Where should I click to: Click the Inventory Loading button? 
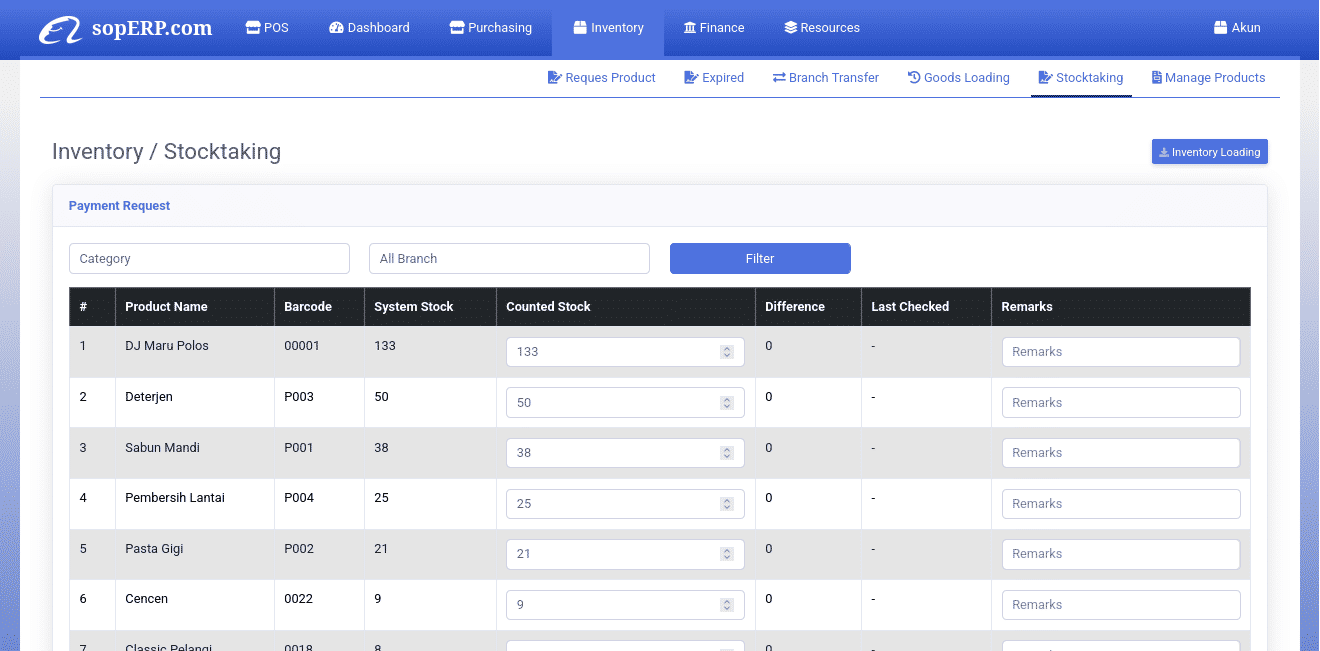click(x=1209, y=152)
